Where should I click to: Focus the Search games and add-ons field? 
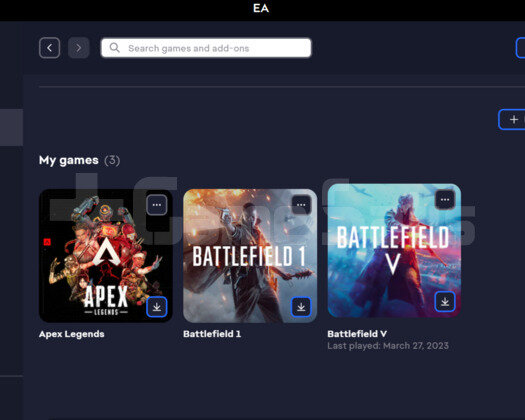pos(206,48)
